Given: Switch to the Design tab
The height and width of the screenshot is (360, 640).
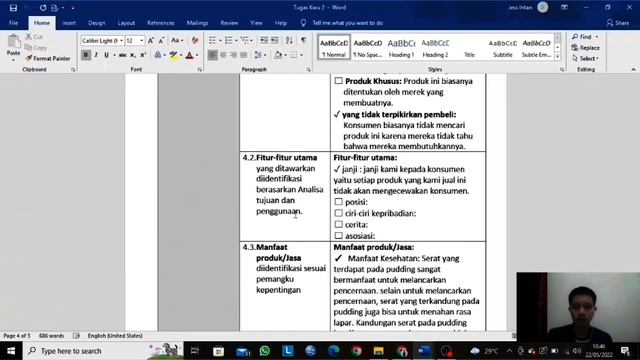Looking at the screenshot, I should pyautogui.click(x=97, y=23).
